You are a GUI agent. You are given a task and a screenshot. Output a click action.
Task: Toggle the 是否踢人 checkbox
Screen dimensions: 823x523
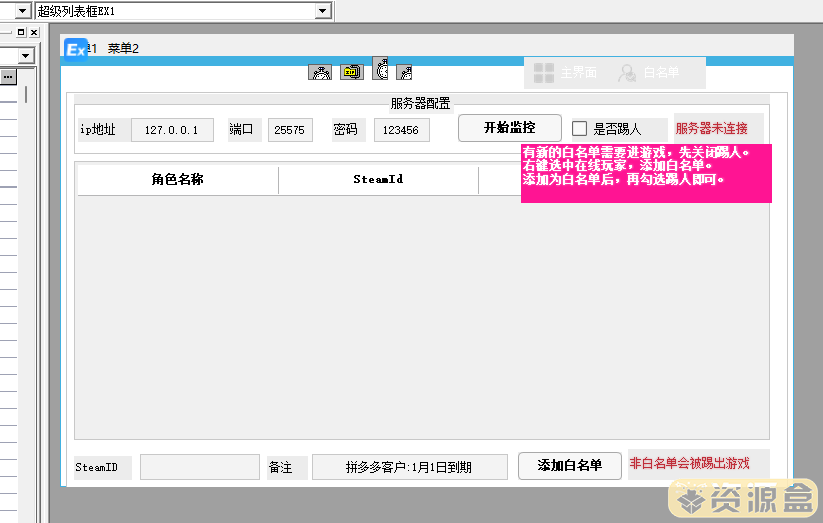pos(579,128)
